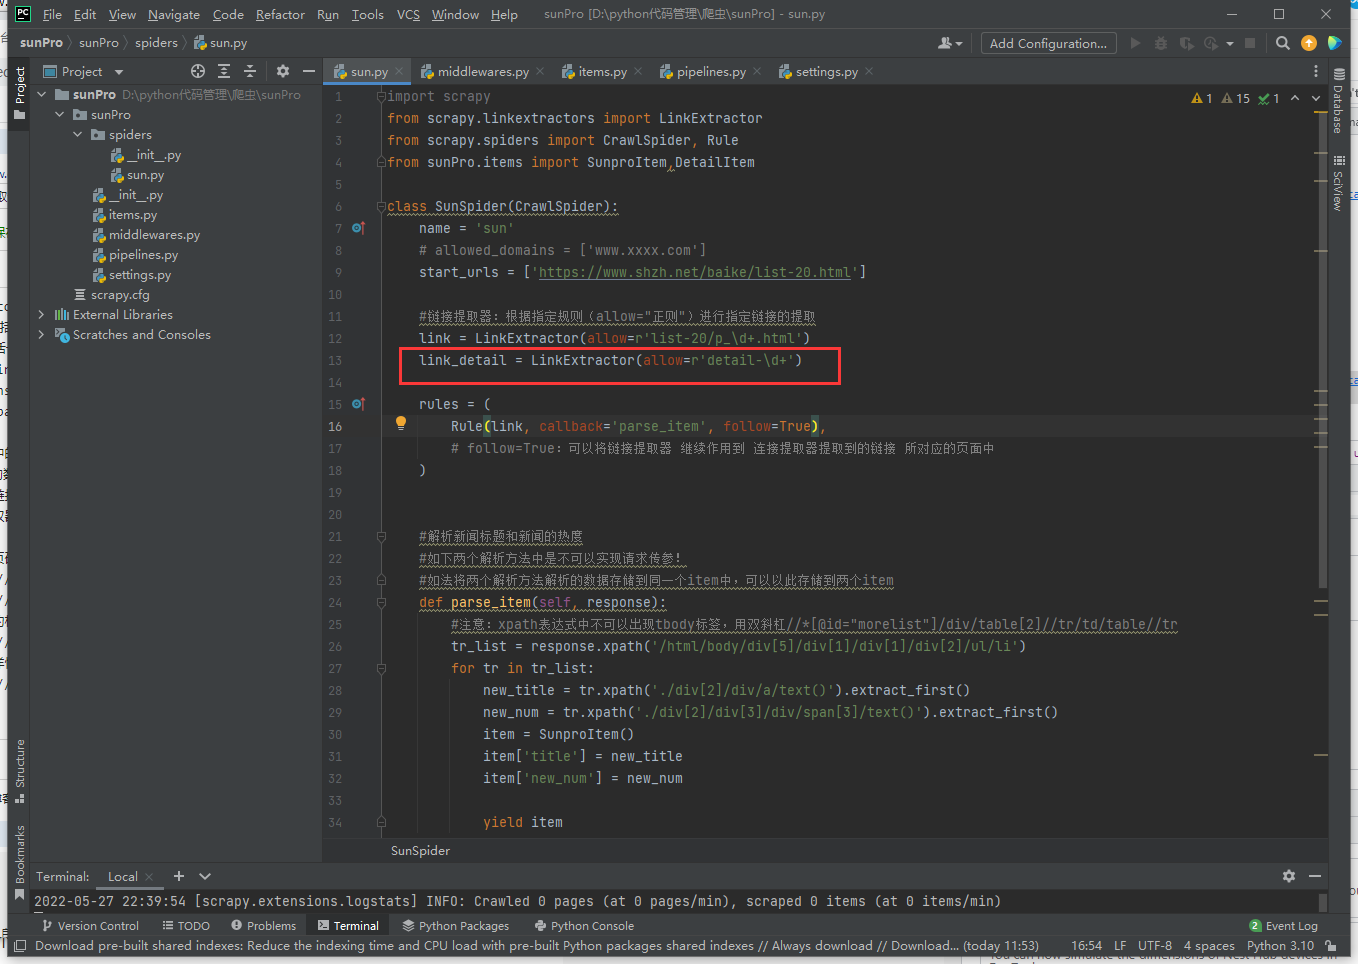Toggle the Bookmarks tool window
This screenshot has width=1358, height=964.
pos(19,860)
